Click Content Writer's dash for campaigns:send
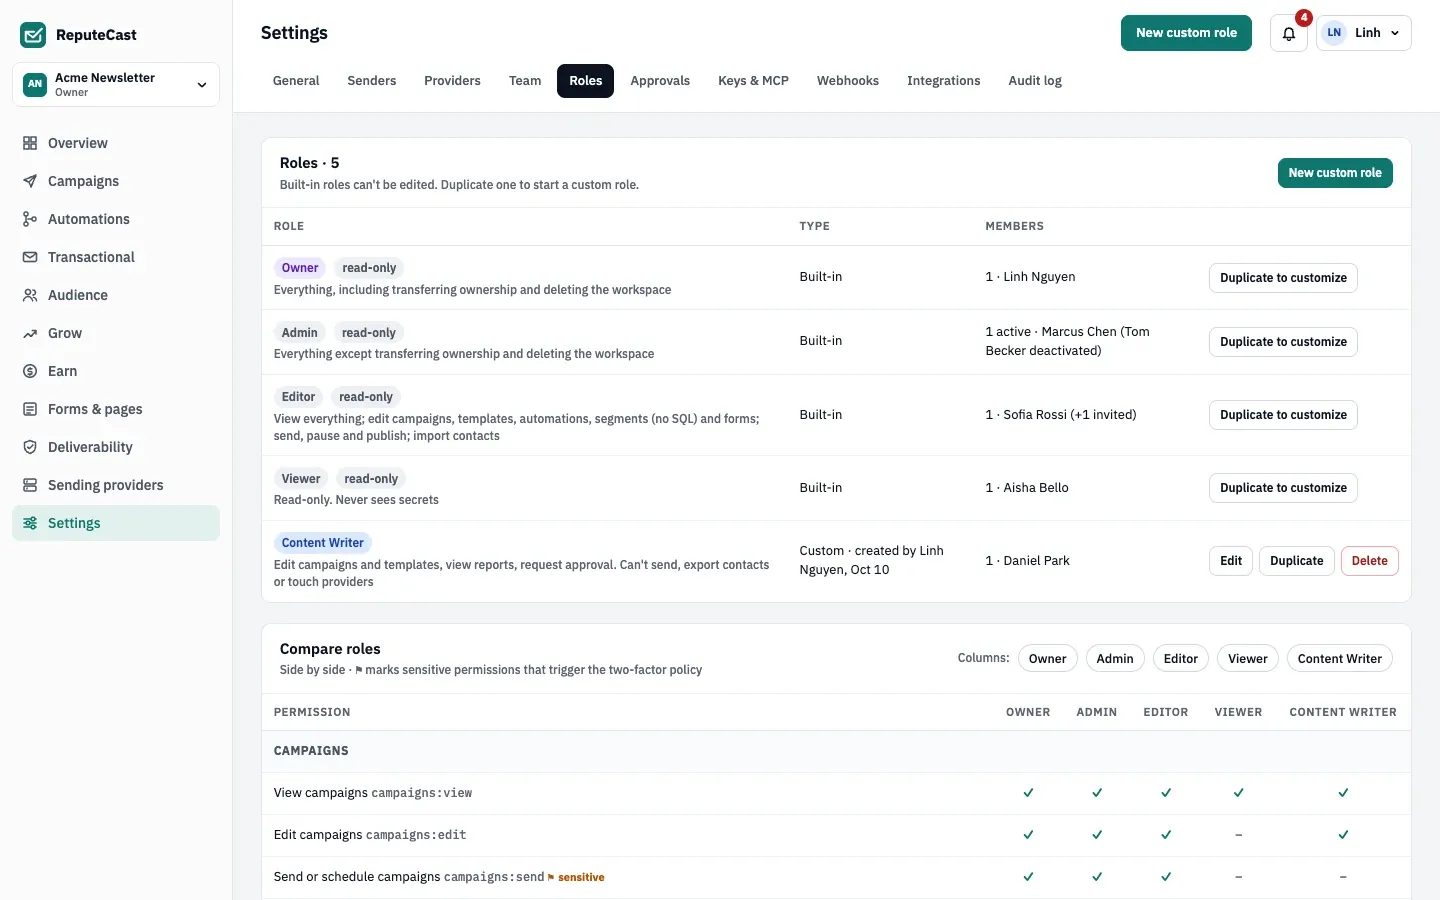The image size is (1440, 900). click(x=1343, y=877)
